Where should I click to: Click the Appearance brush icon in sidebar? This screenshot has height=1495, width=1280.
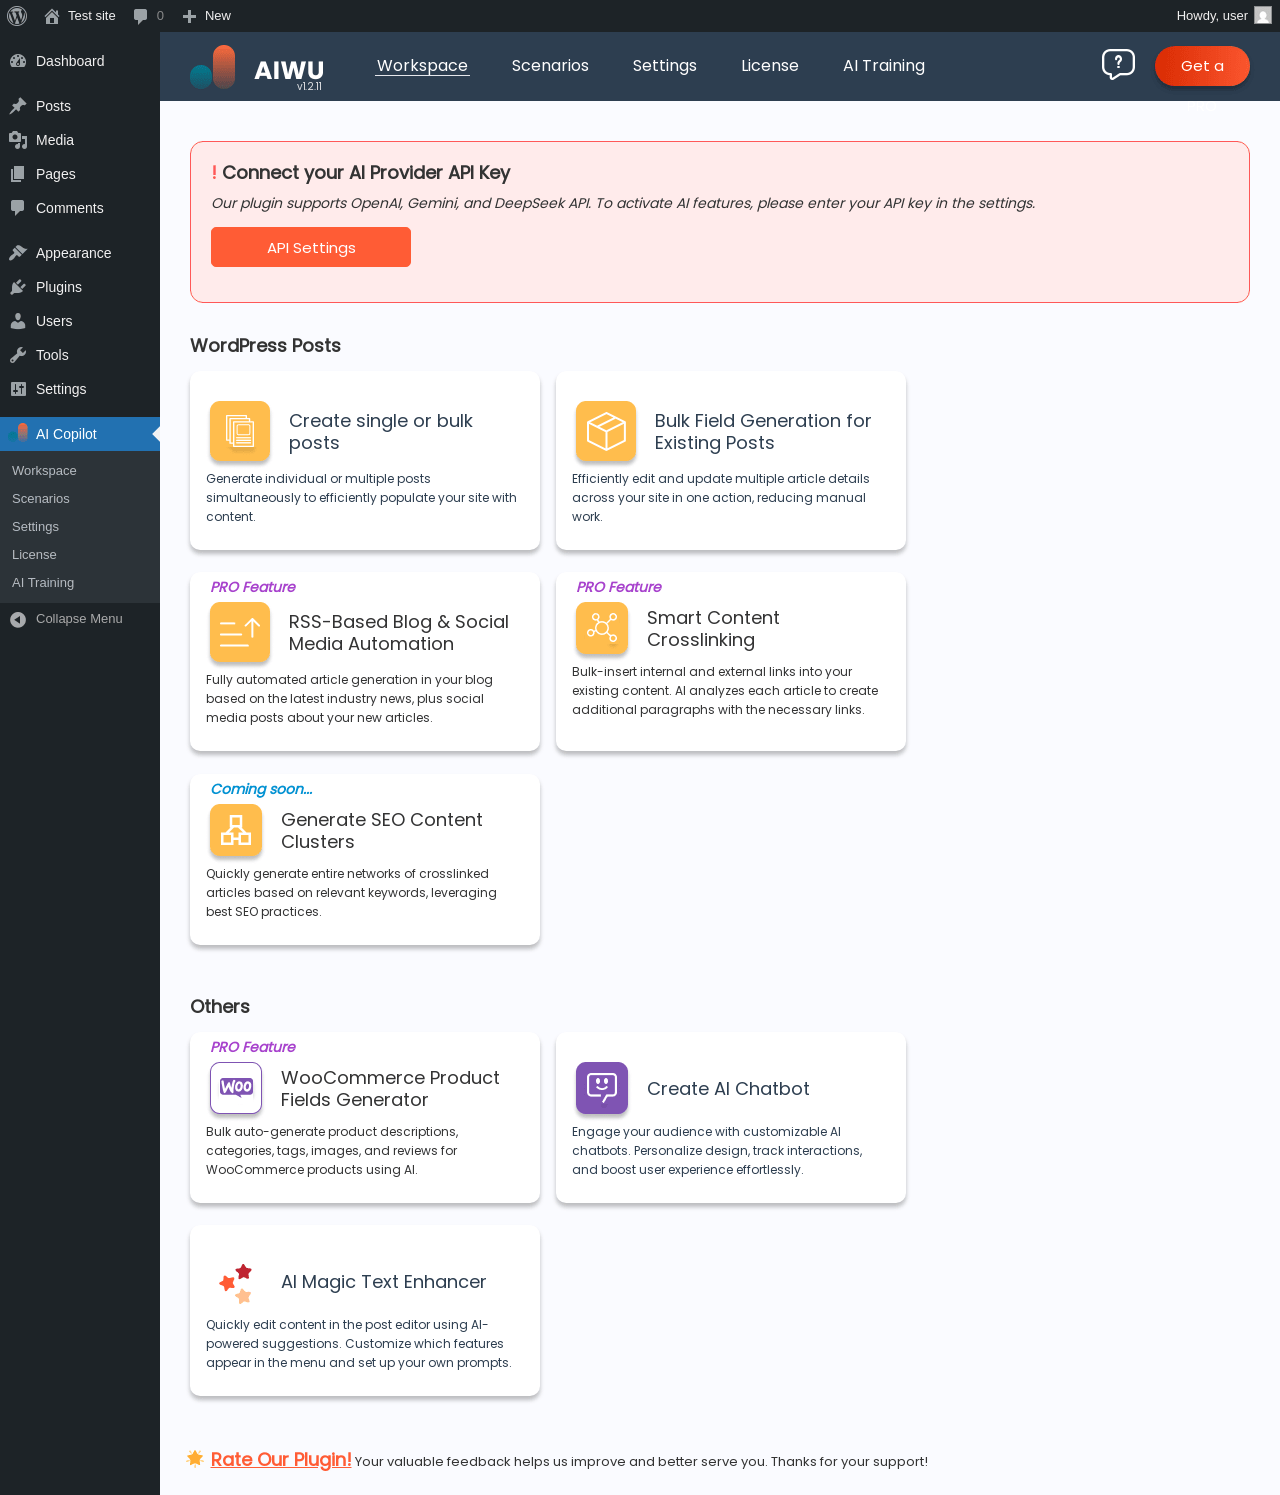point(18,253)
